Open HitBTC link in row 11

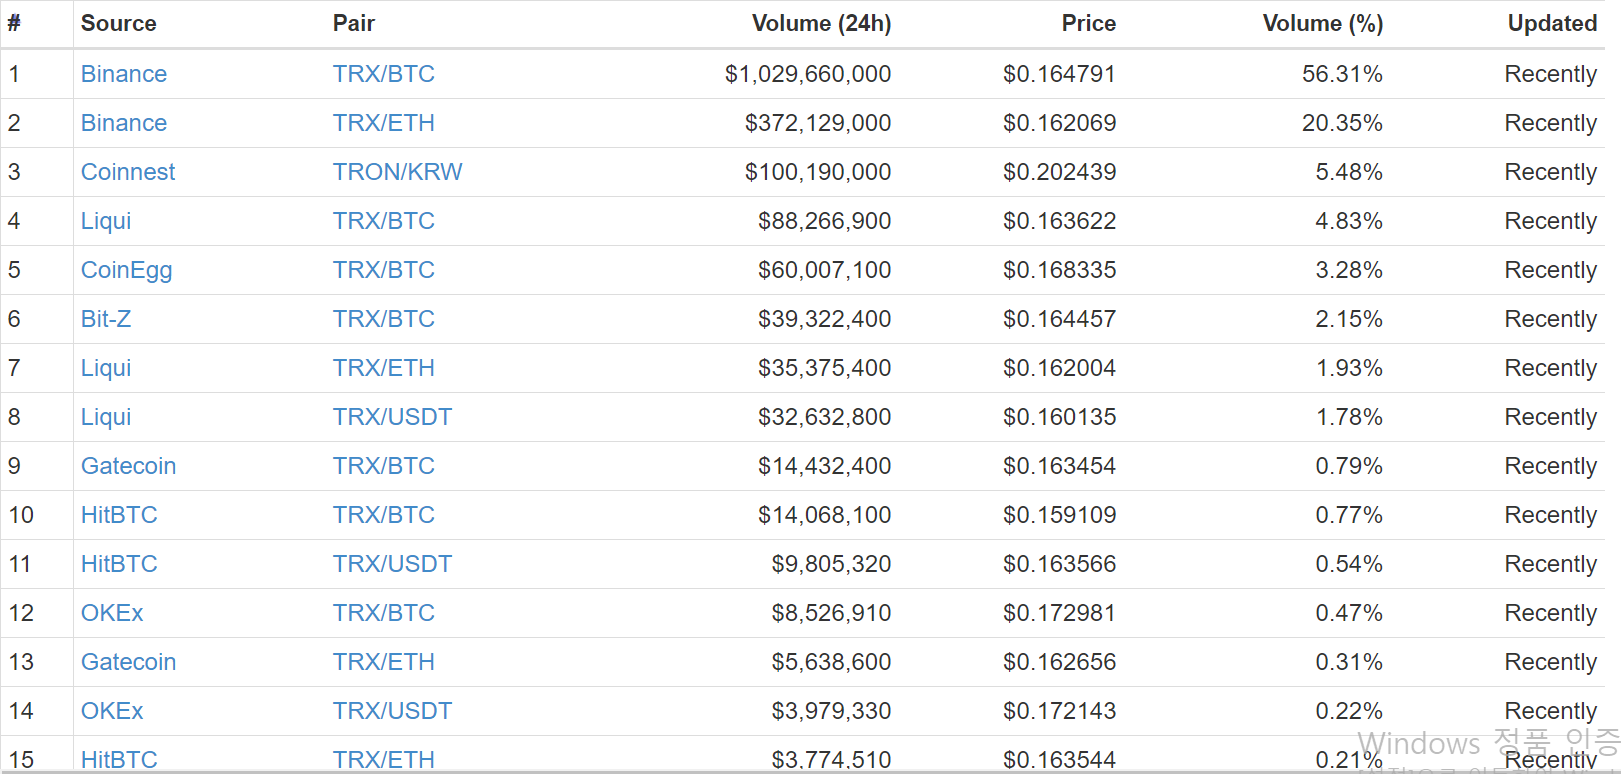[119, 564]
